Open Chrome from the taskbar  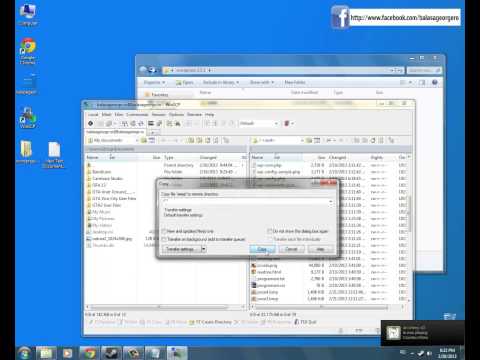pyautogui.click(x=89, y=353)
